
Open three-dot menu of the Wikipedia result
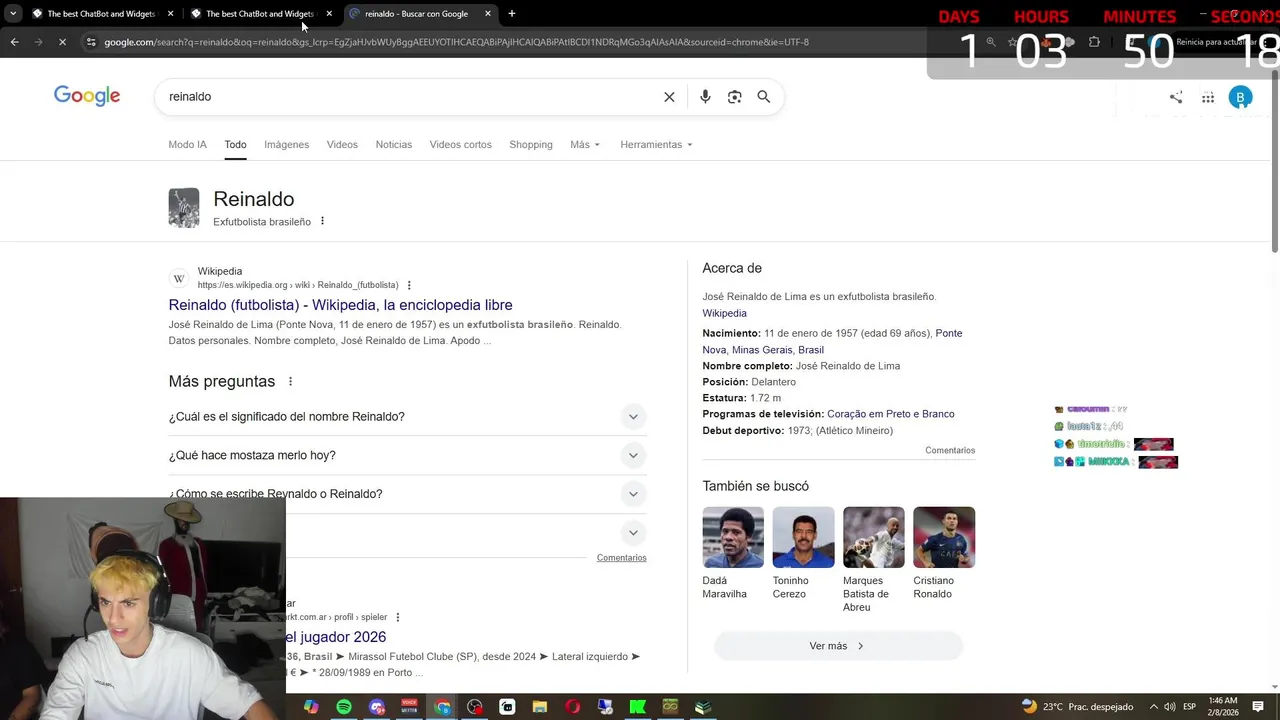pyautogui.click(x=409, y=285)
